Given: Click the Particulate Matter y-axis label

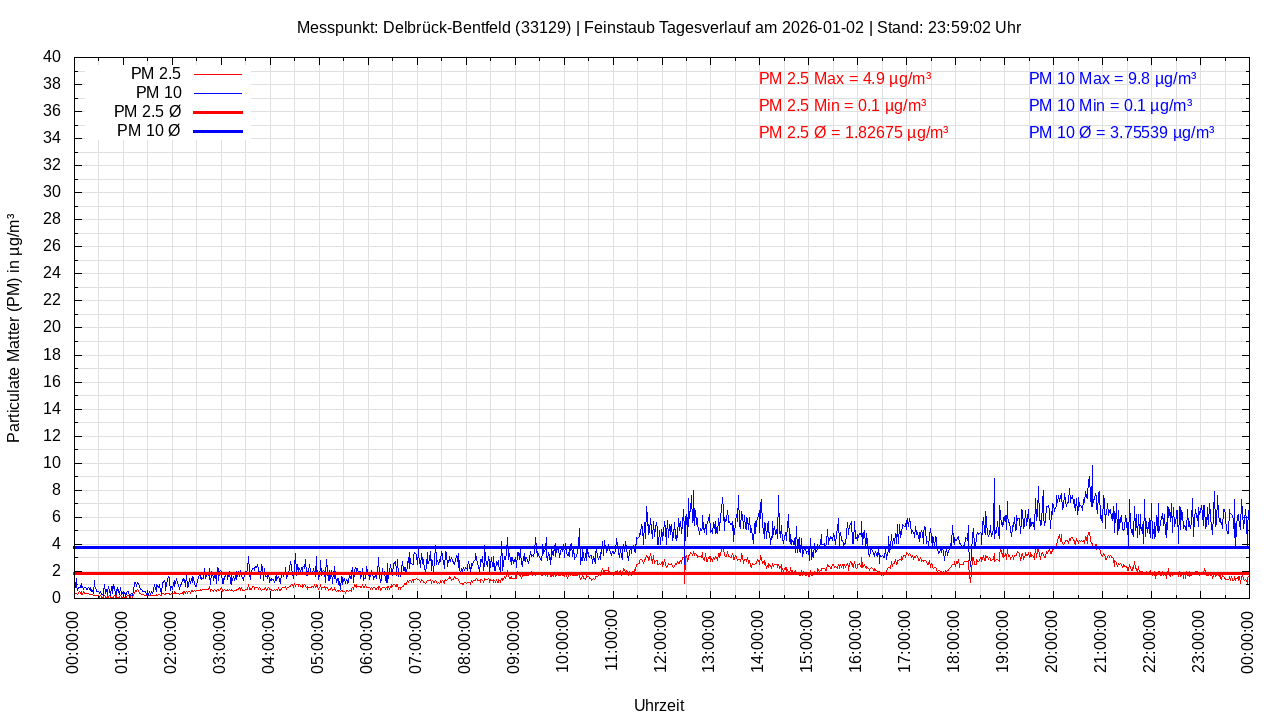Looking at the screenshot, I should tap(14, 327).
